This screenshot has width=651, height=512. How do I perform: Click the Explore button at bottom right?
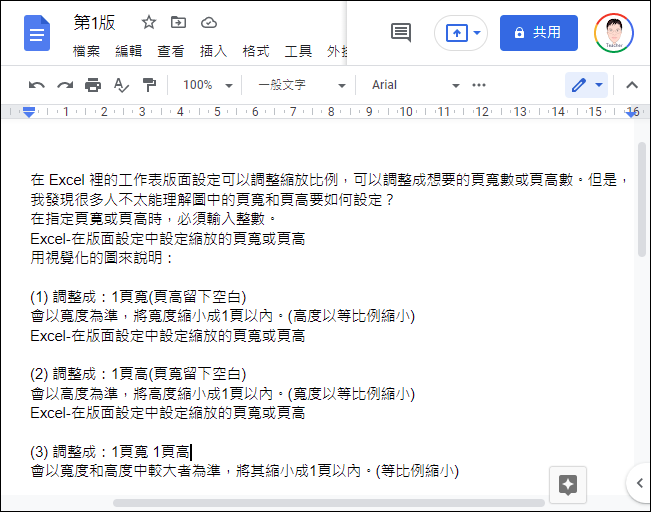pos(568,485)
